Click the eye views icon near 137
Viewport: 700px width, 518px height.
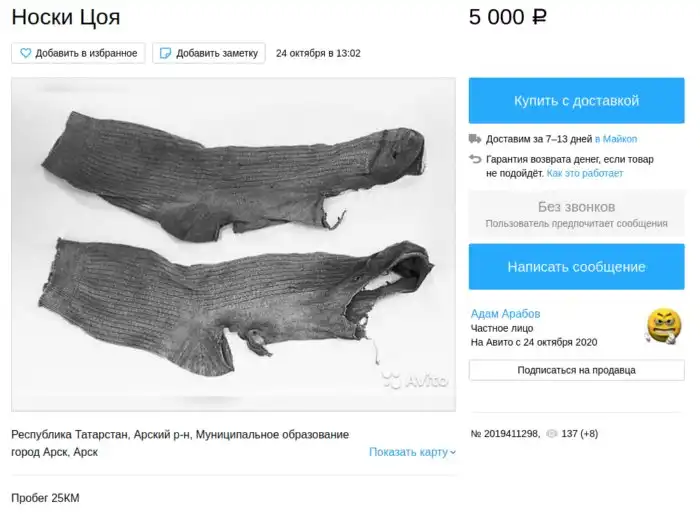pos(552,434)
